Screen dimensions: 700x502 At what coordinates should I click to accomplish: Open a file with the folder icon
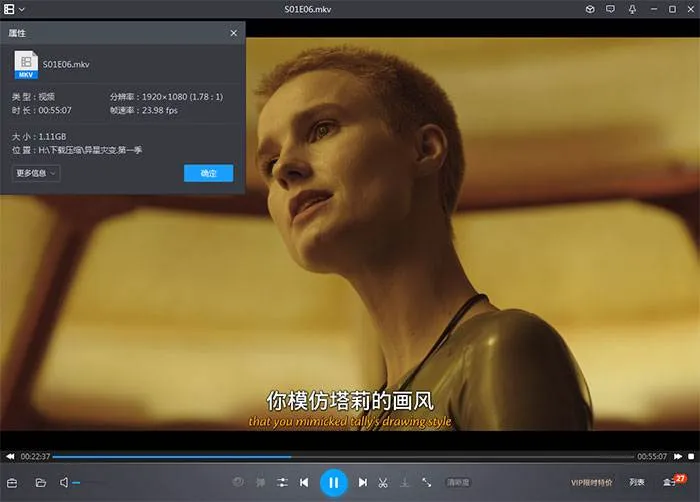(x=41, y=483)
